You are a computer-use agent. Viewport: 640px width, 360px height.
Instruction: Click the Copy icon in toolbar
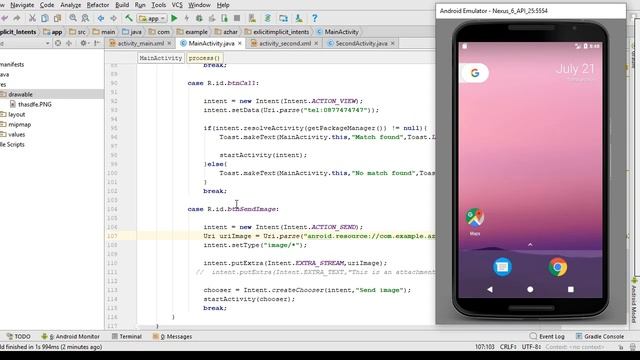click(45, 18)
